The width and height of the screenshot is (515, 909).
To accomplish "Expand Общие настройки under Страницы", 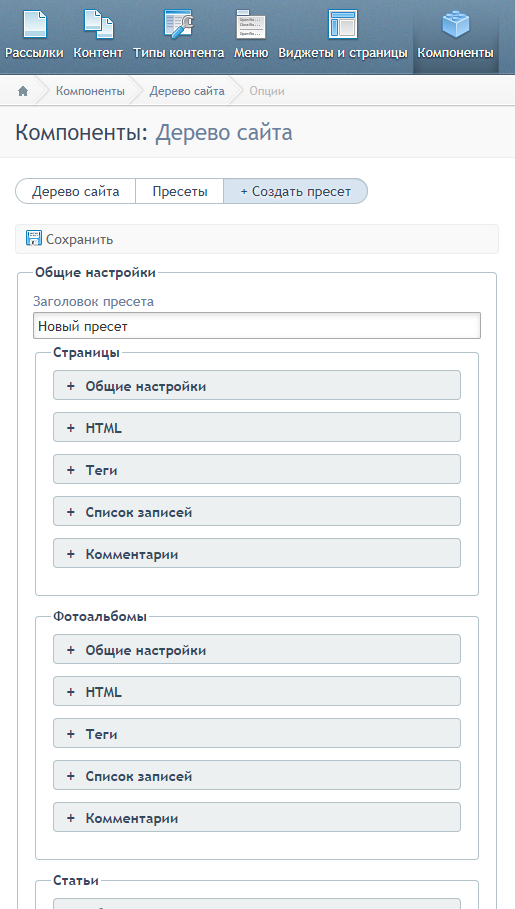I will [x=257, y=386].
